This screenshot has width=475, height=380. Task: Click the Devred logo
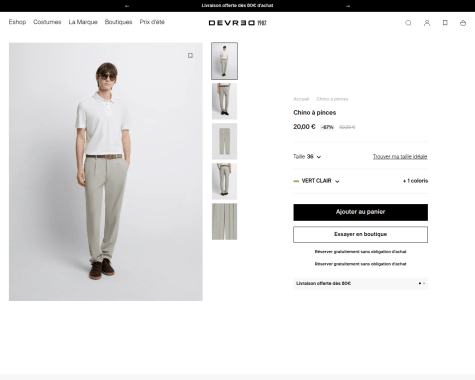(x=237, y=23)
